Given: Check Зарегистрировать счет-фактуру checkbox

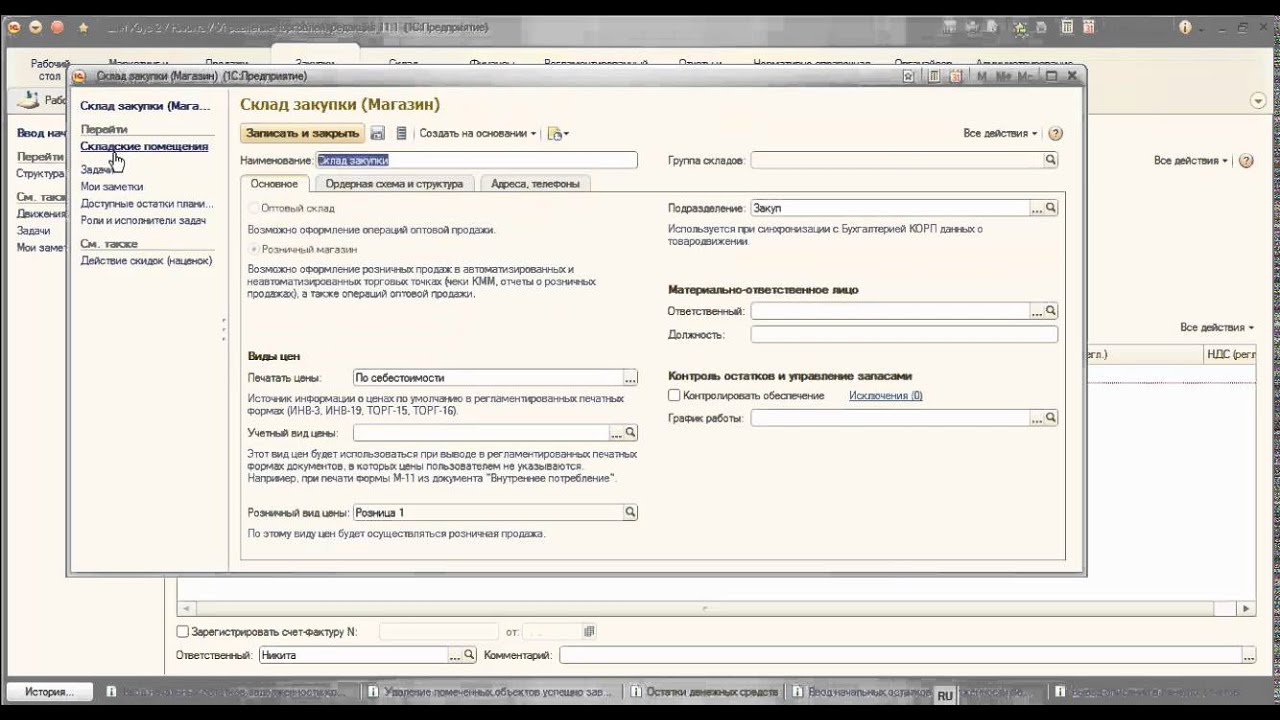Looking at the screenshot, I should pos(182,632).
